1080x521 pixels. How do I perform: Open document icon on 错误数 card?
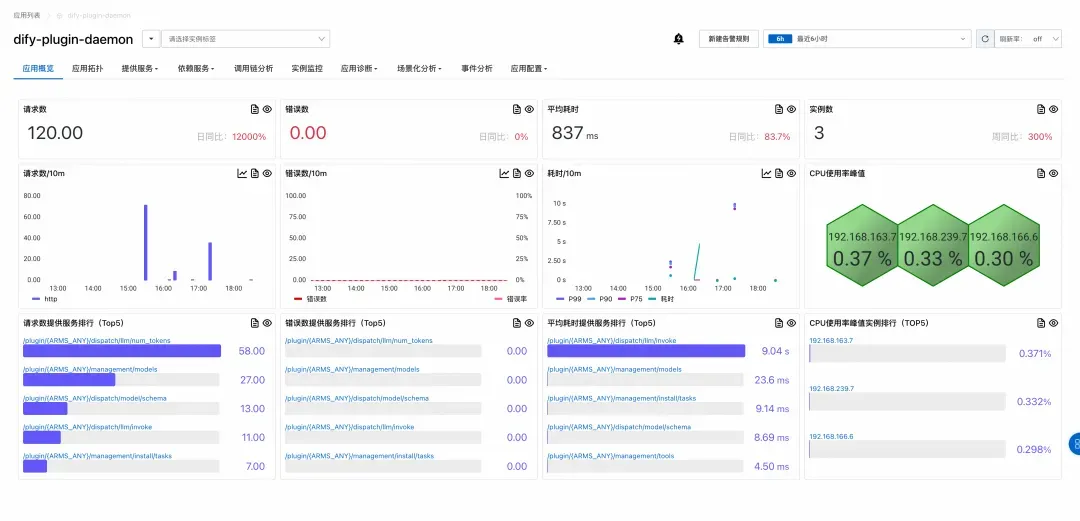pyautogui.click(x=517, y=109)
